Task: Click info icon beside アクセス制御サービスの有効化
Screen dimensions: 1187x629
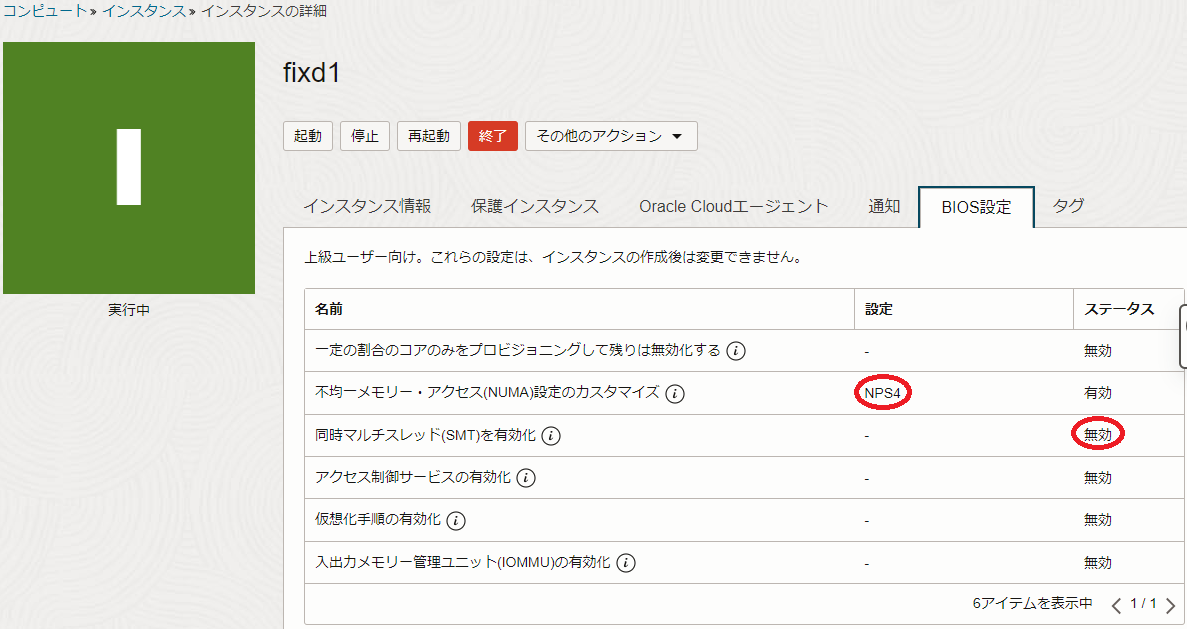Action: click(526, 478)
